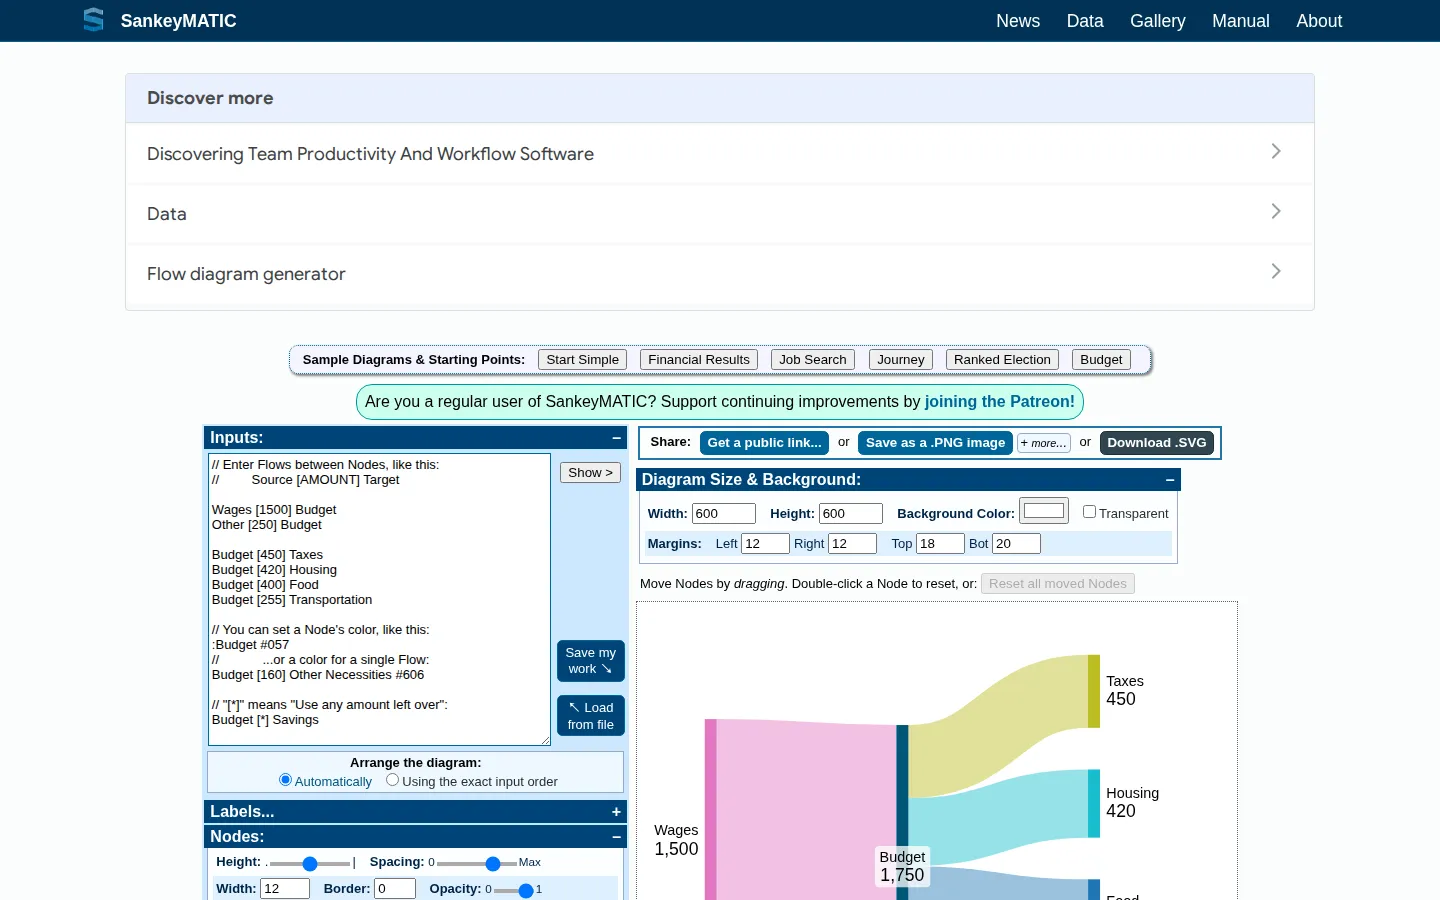1440x900 pixels.
Task: Go to the Gallery page
Action: tap(1158, 21)
